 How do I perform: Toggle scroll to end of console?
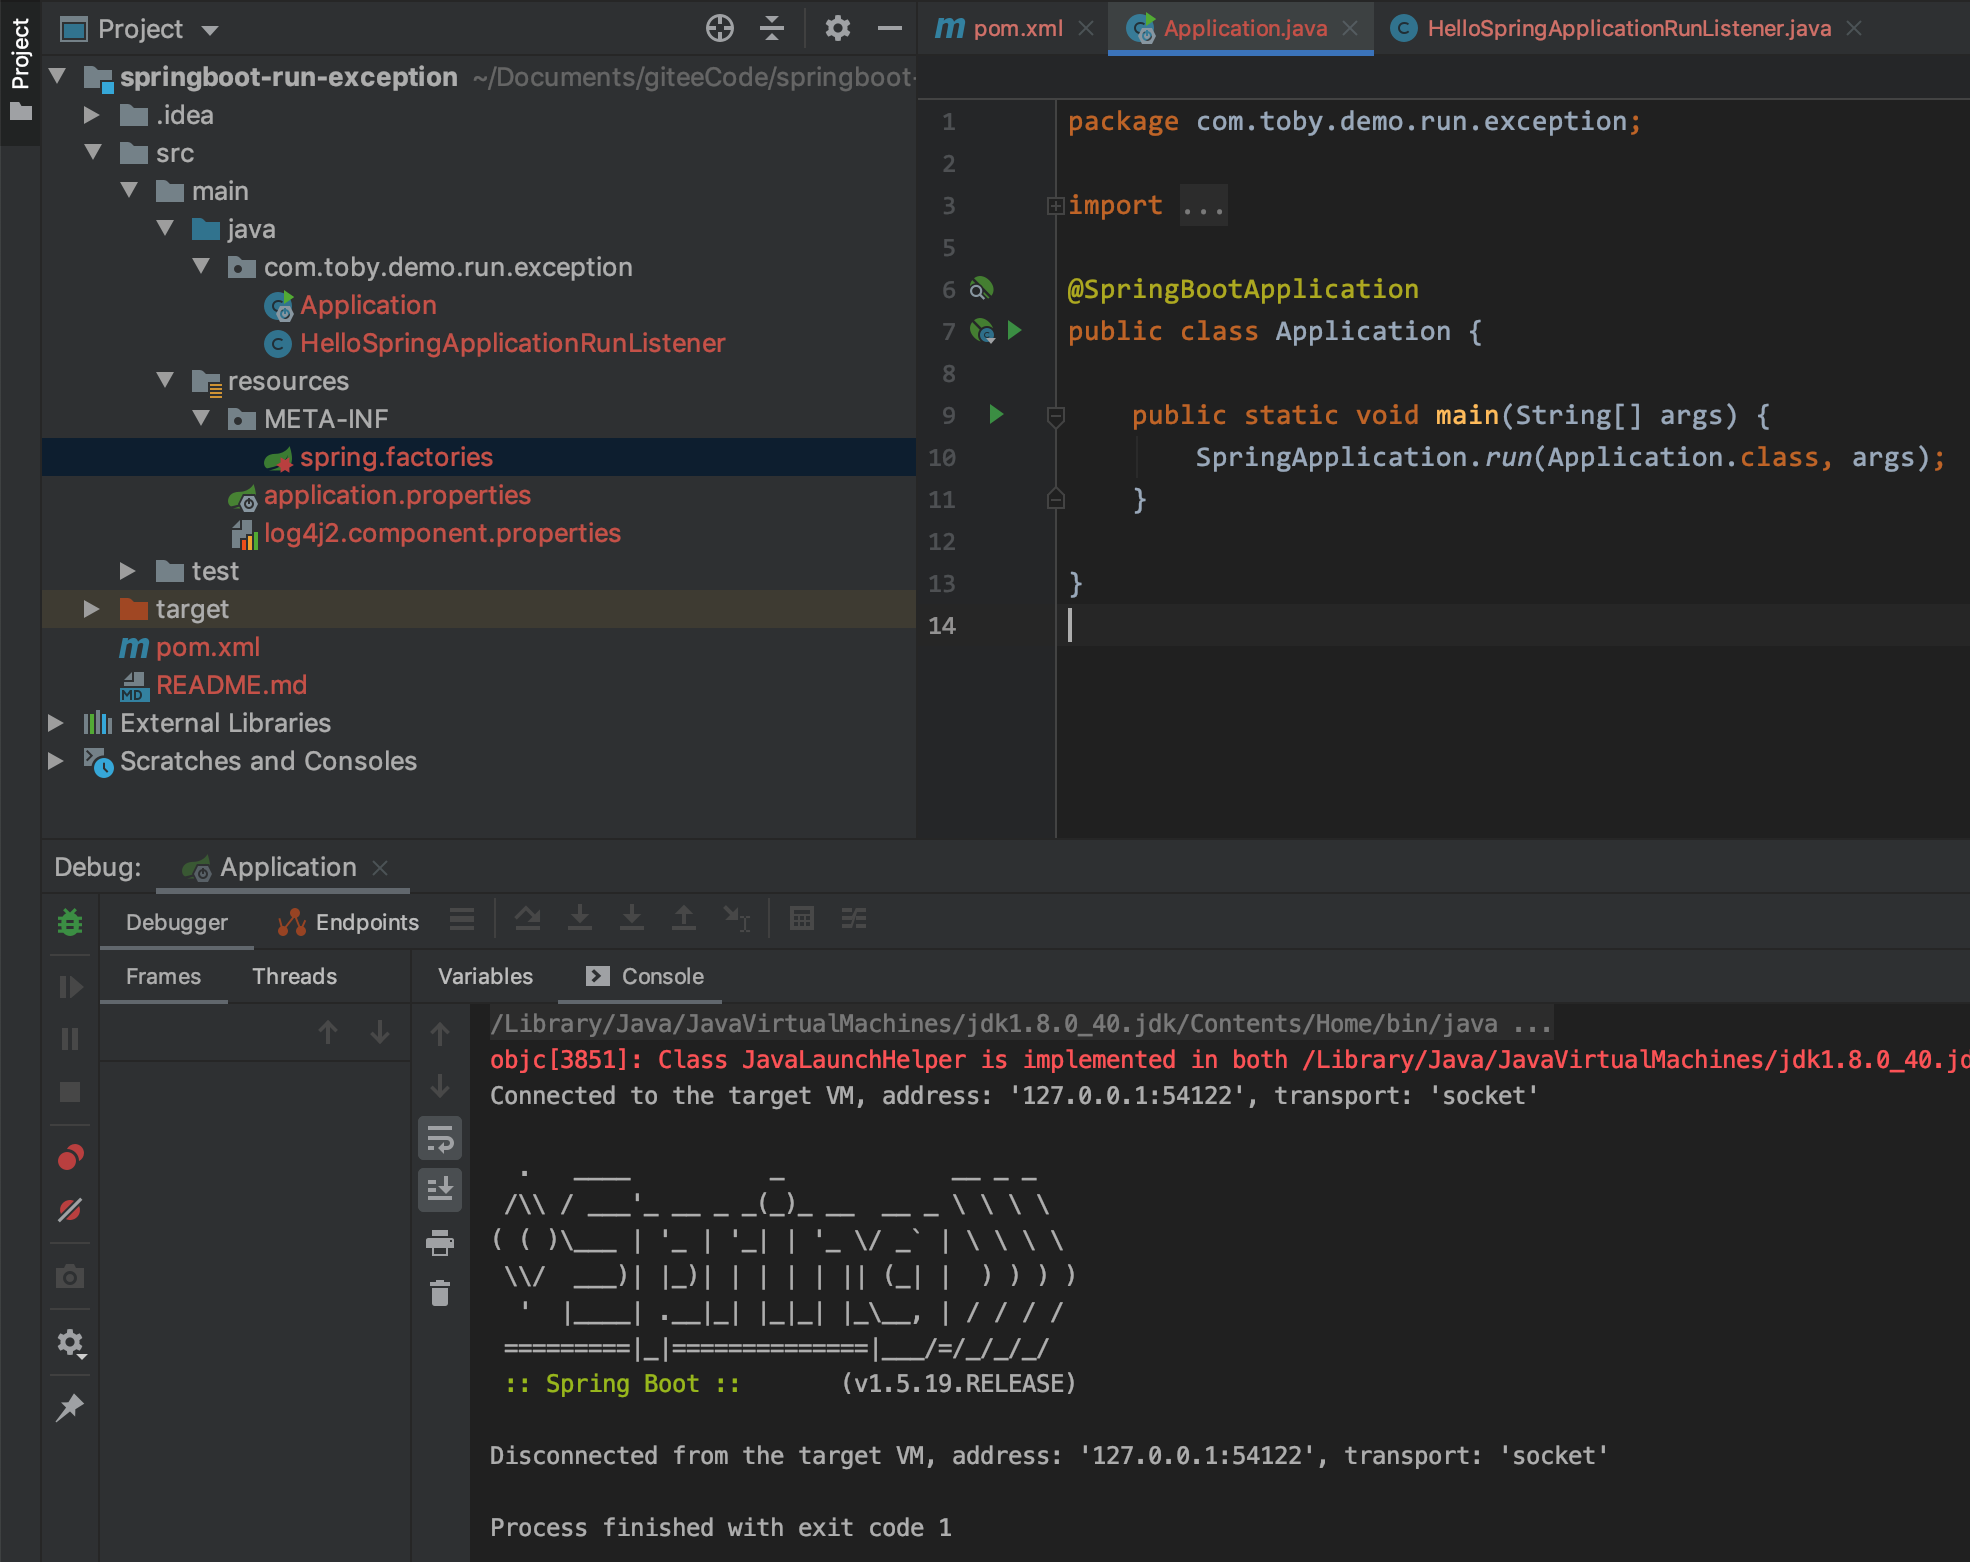(x=440, y=1189)
